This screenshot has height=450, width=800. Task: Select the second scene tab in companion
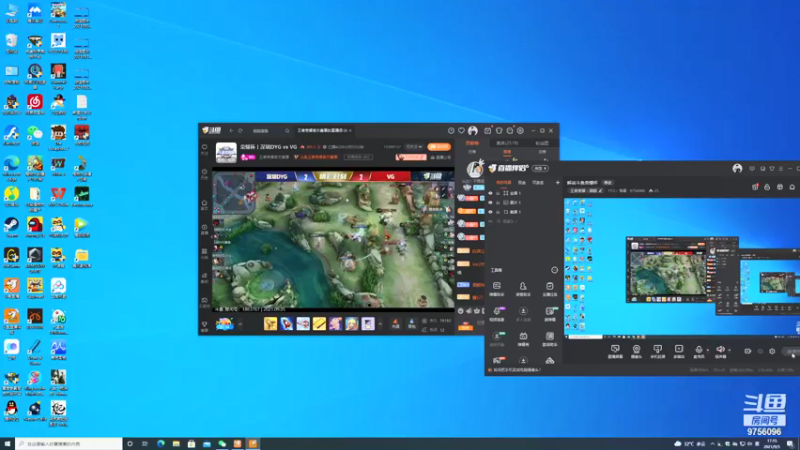522,183
